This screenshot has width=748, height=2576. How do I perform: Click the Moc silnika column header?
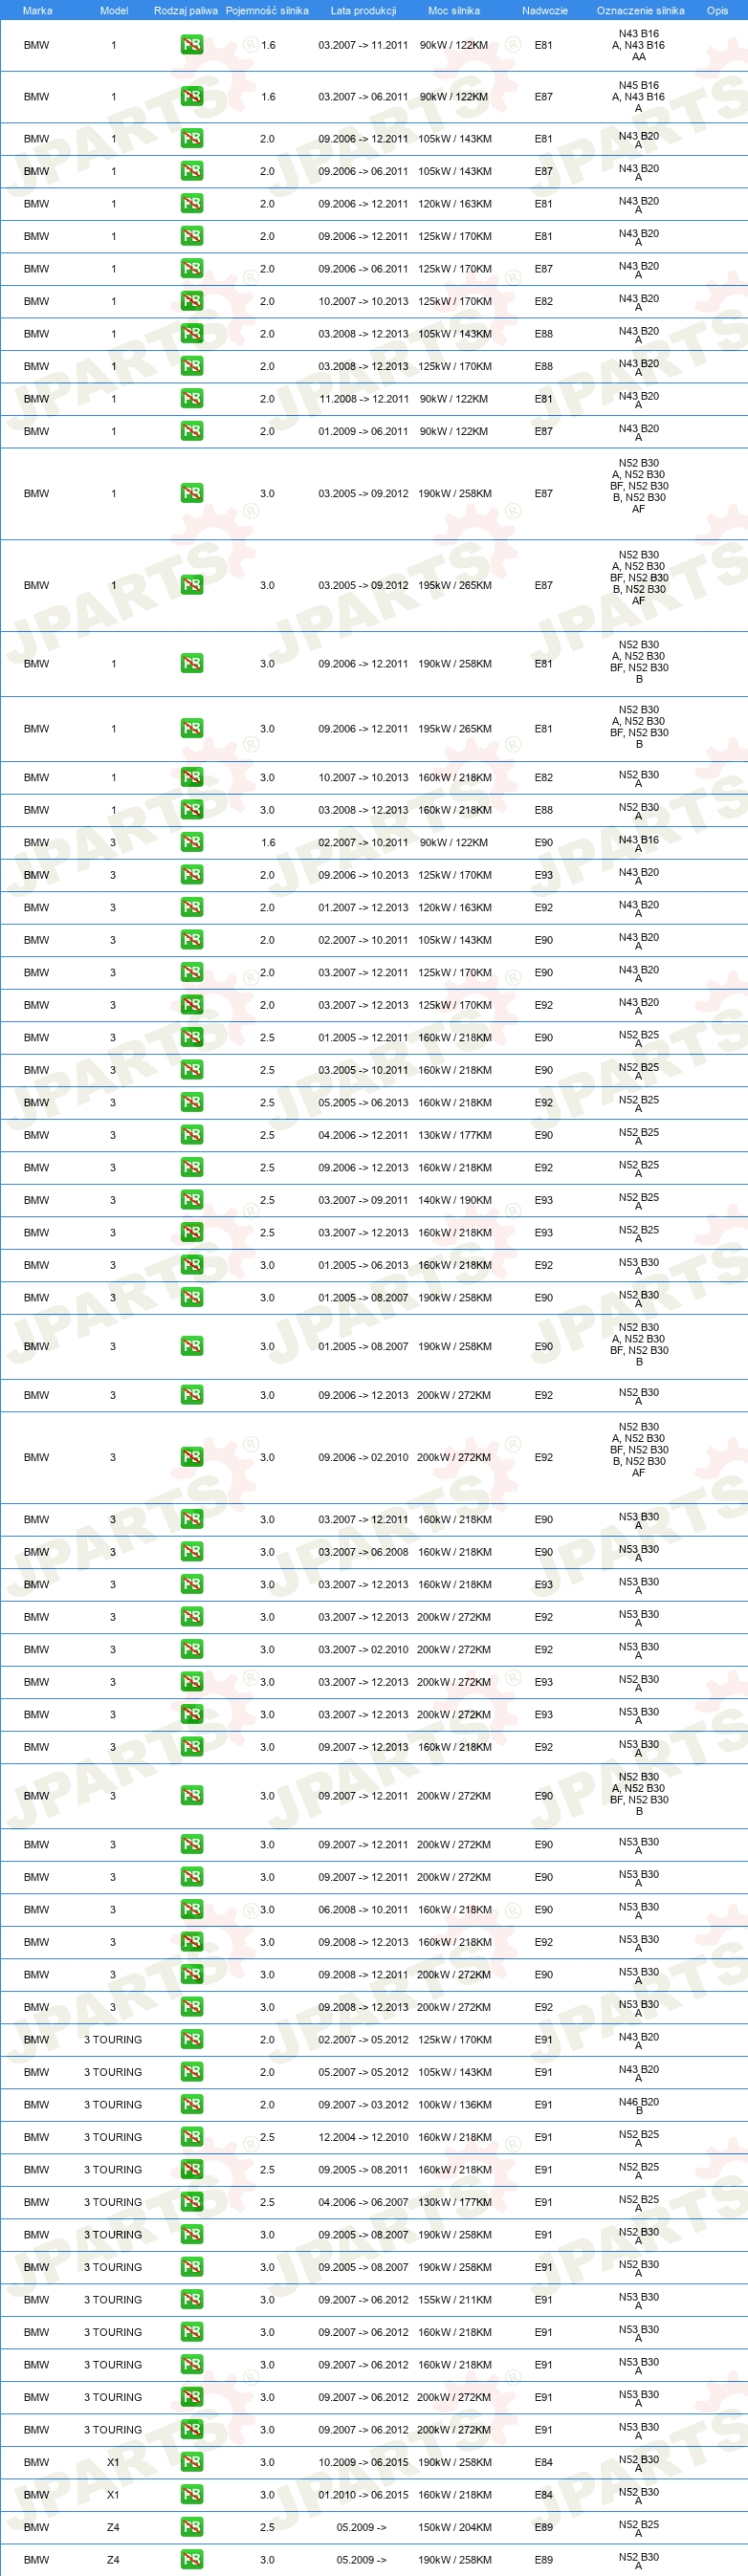[x=454, y=11]
